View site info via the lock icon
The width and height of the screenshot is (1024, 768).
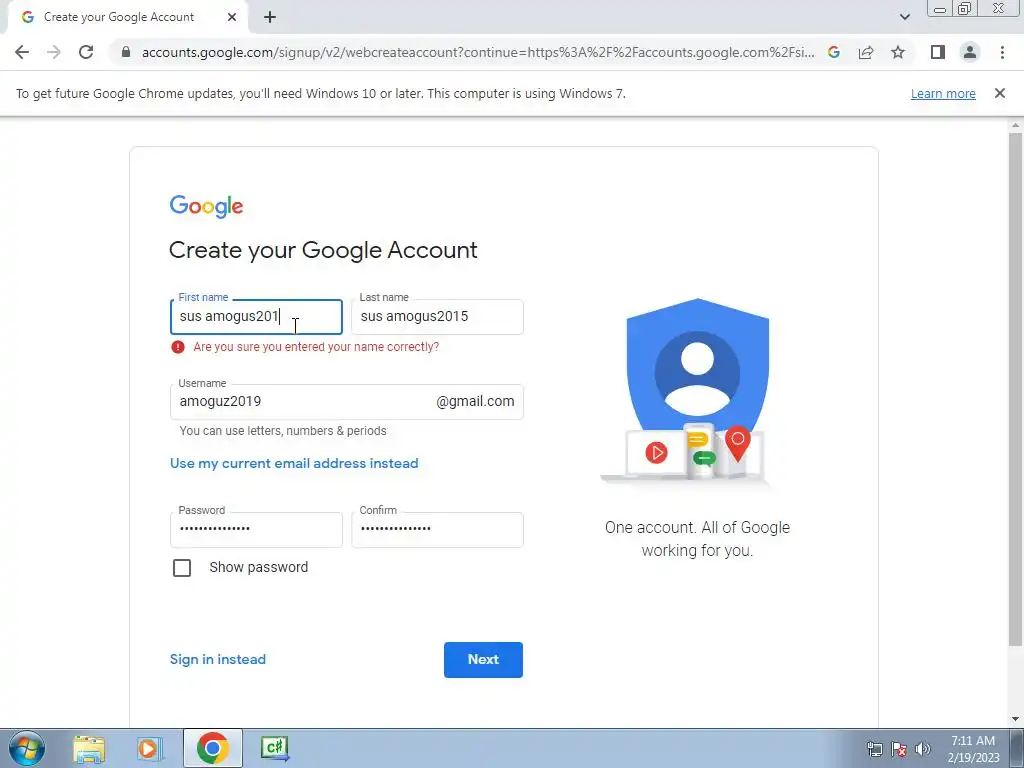coord(126,52)
